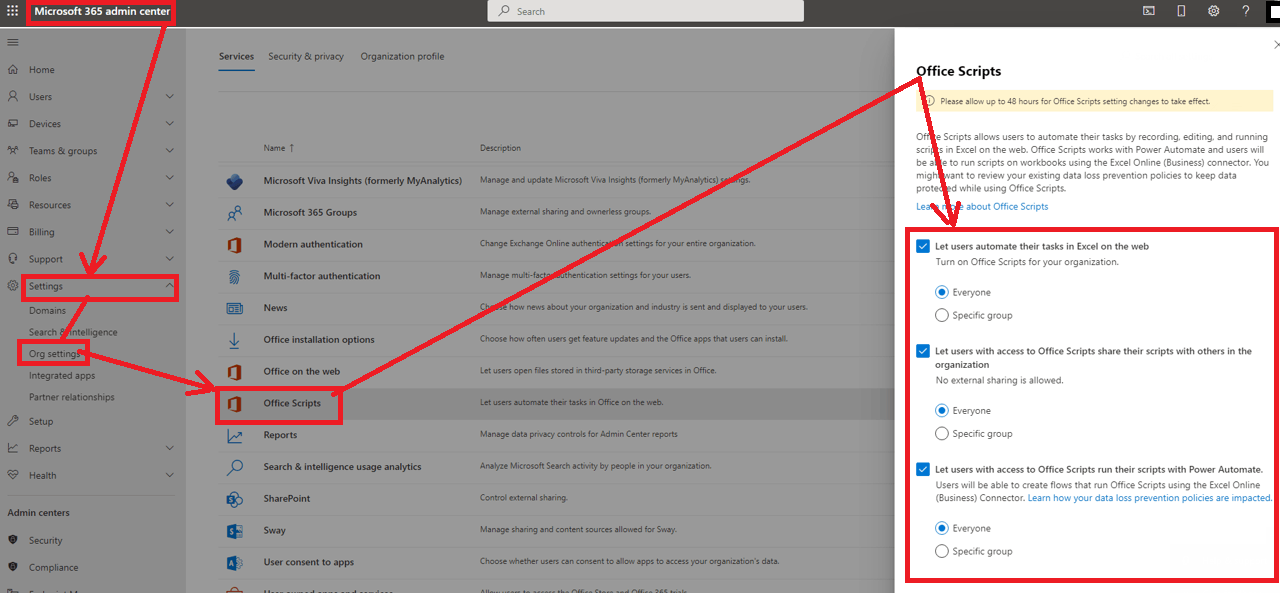
Task: Click the Office installation options download icon
Action: [x=235, y=340]
